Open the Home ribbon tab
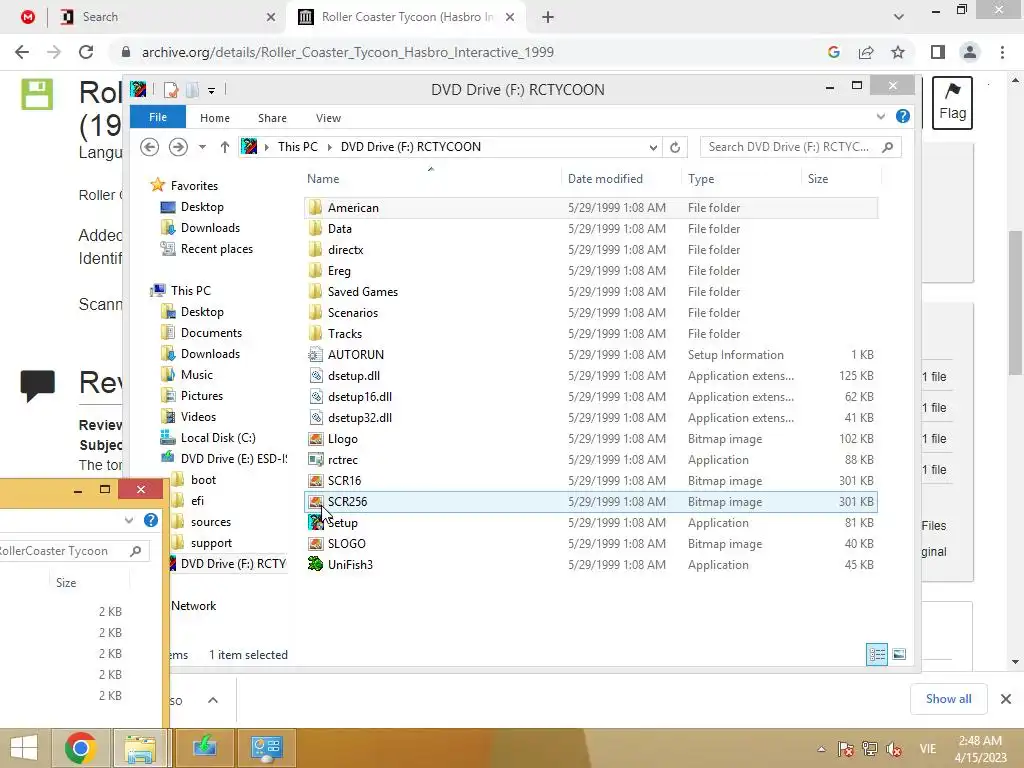Screen dimensions: 1024x768 click(215, 118)
